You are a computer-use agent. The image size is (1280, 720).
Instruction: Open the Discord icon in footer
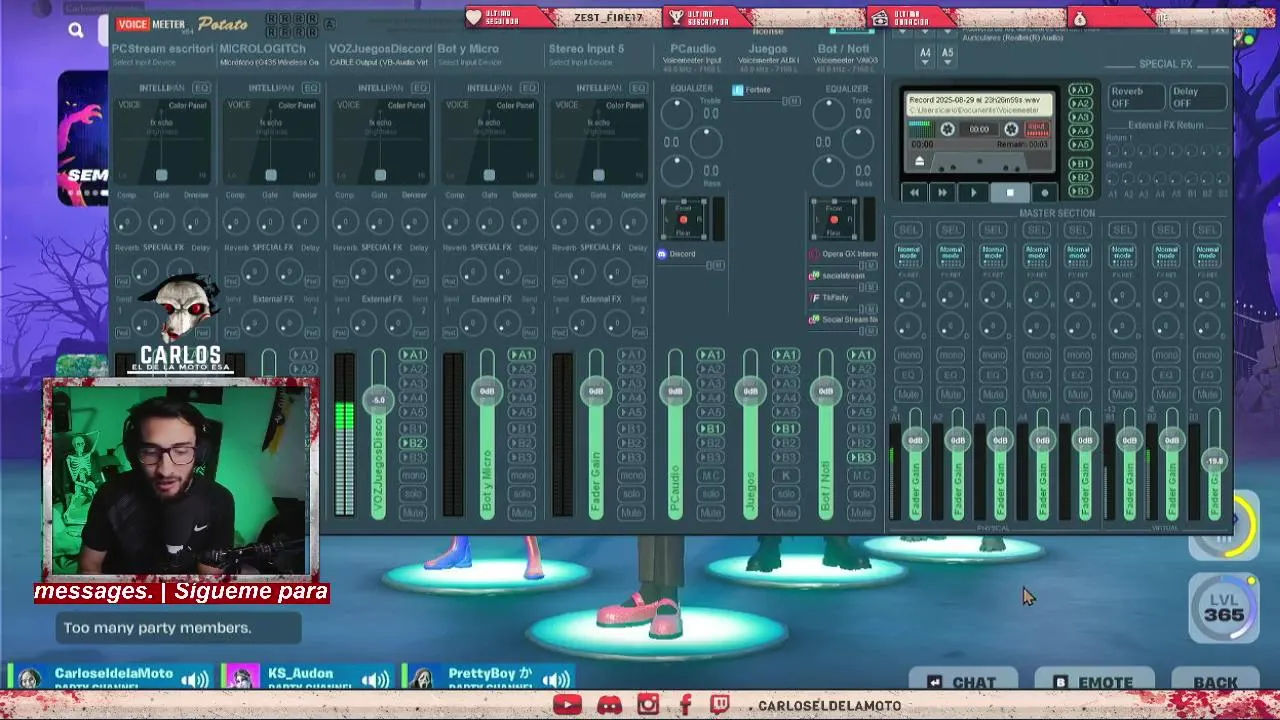(609, 705)
